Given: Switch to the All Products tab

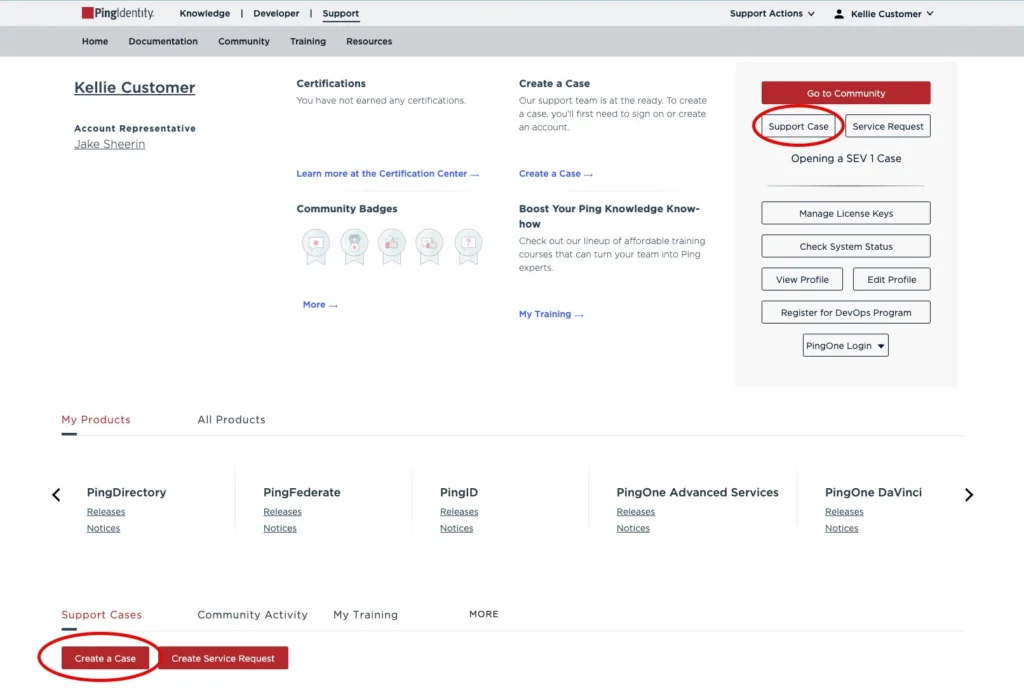Looking at the screenshot, I should pyautogui.click(x=231, y=420).
